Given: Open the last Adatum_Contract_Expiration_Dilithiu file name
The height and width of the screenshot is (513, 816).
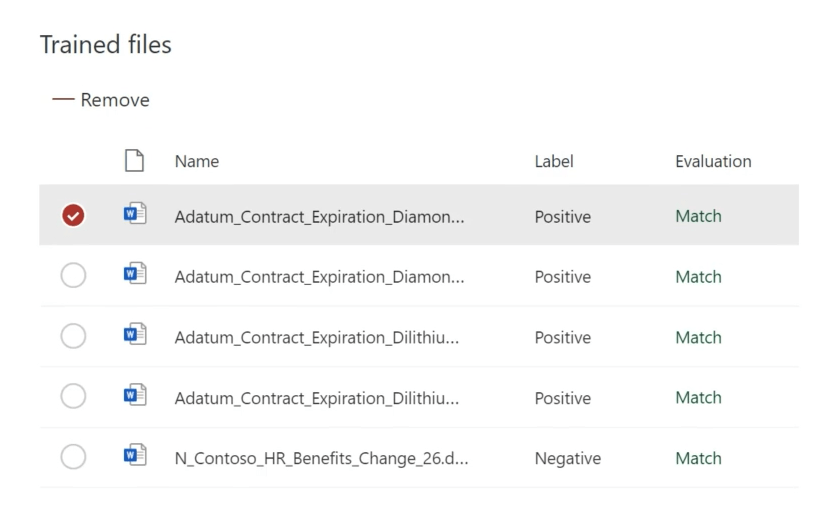Looking at the screenshot, I should pyautogui.click(x=316, y=398).
